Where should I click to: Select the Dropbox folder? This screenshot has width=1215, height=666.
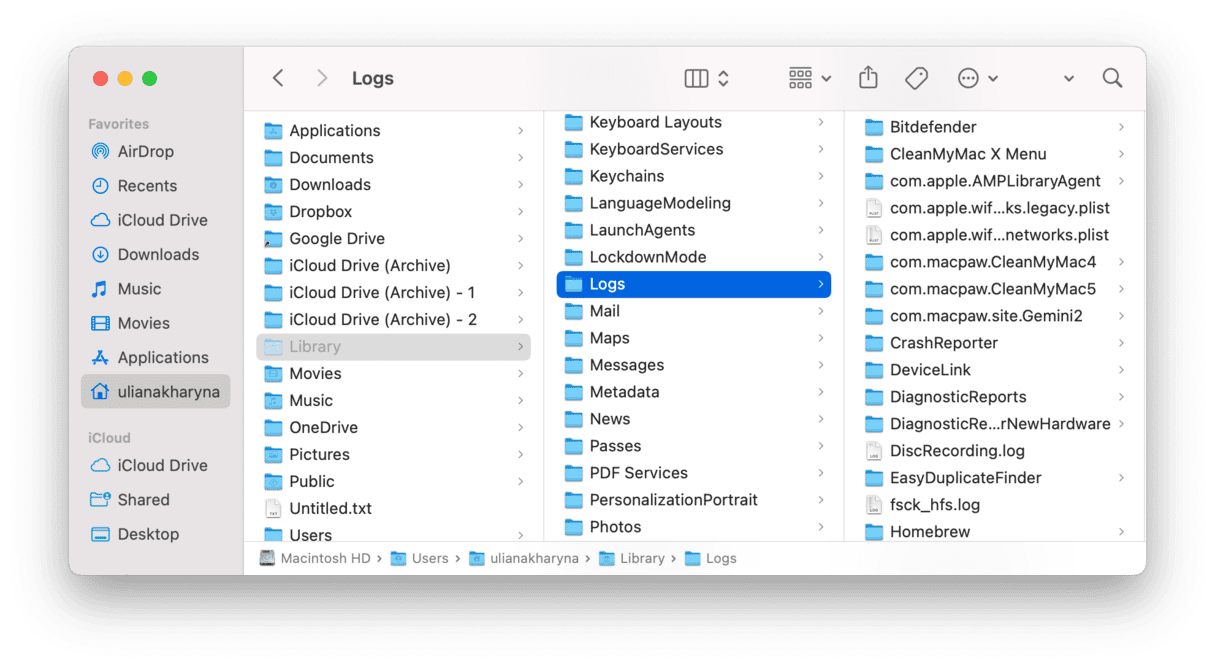(x=394, y=212)
